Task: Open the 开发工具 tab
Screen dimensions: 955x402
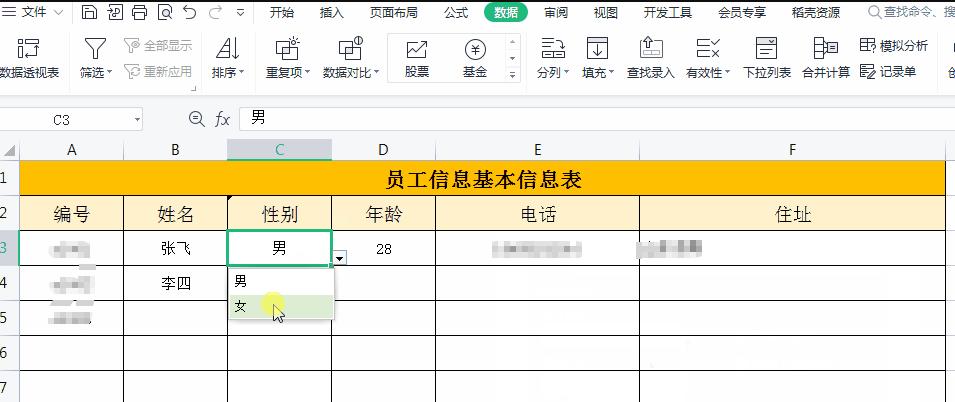Action: click(x=668, y=12)
